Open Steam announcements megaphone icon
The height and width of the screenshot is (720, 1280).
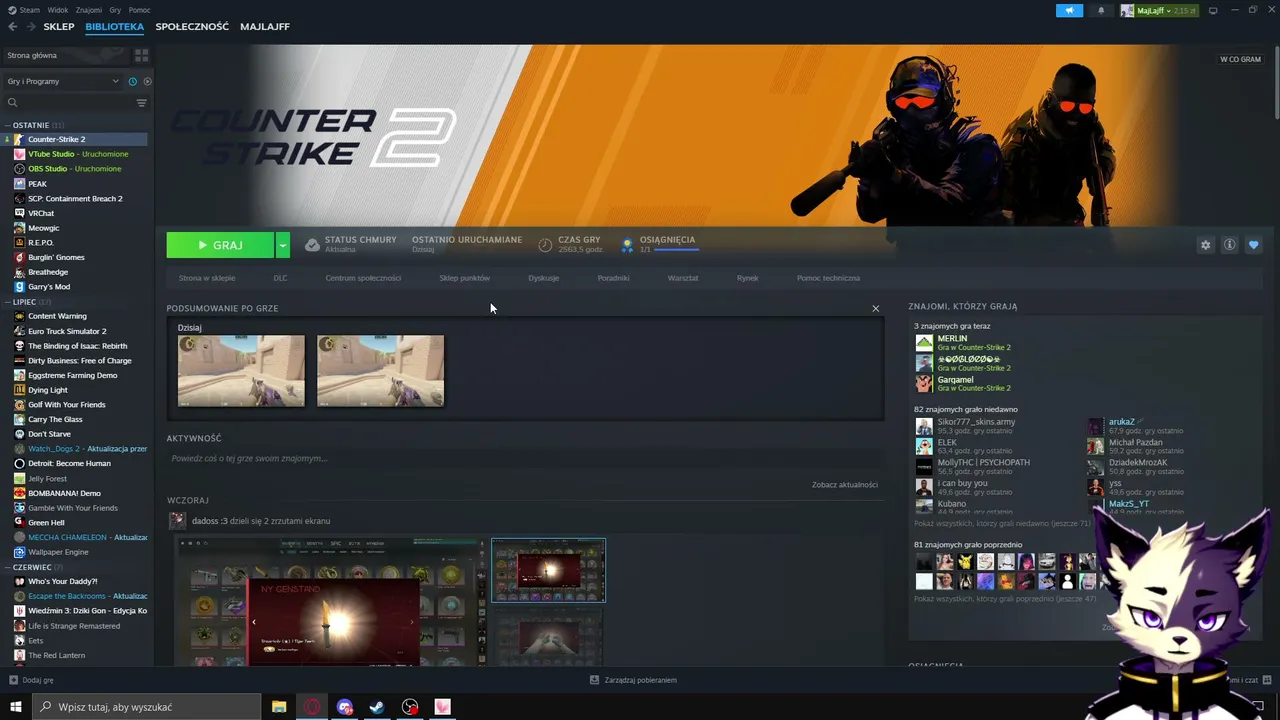pyautogui.click(x=1069, y=11)
